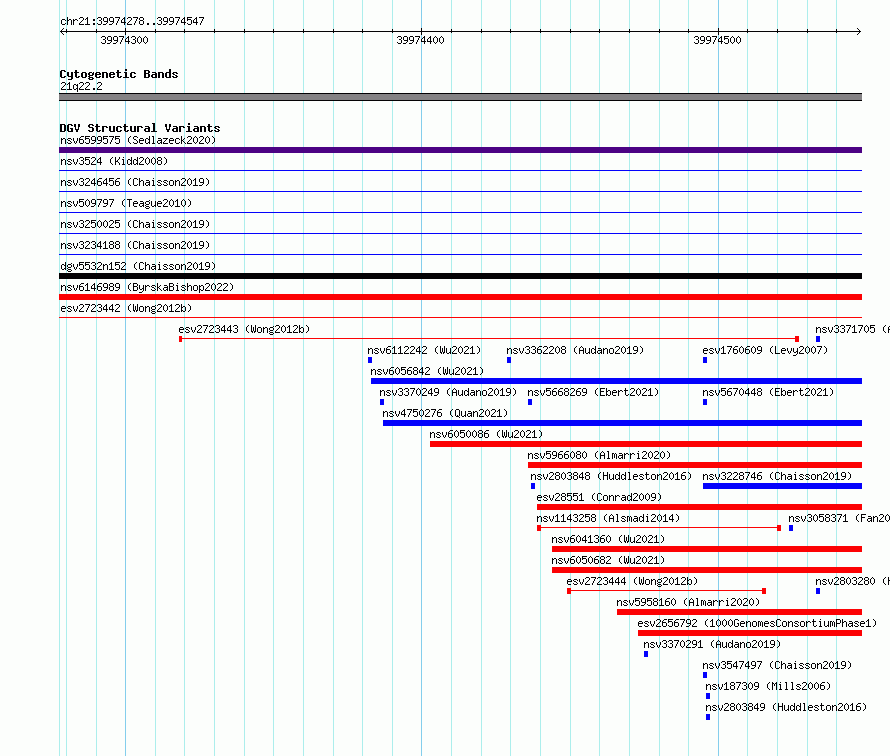The height and width of the screenshot is (756, 890).
Task: Select nsv3250025 (Chaisson2019) label
Action: tap(135, 224)
